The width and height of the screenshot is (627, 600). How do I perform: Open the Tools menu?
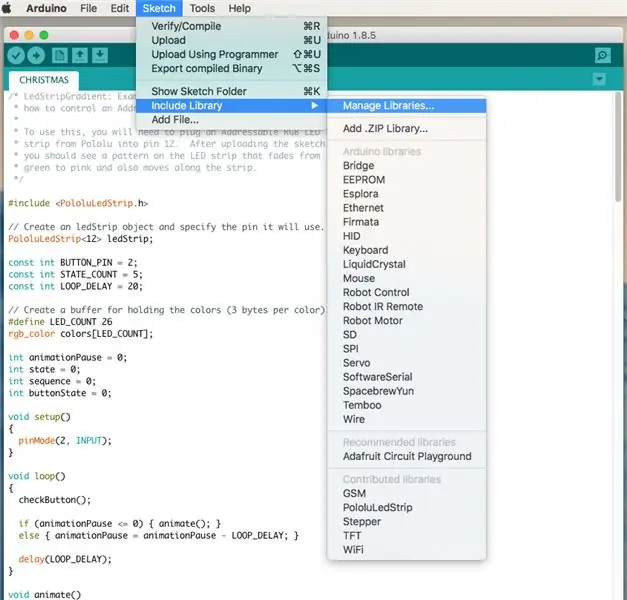coord(202,8)
